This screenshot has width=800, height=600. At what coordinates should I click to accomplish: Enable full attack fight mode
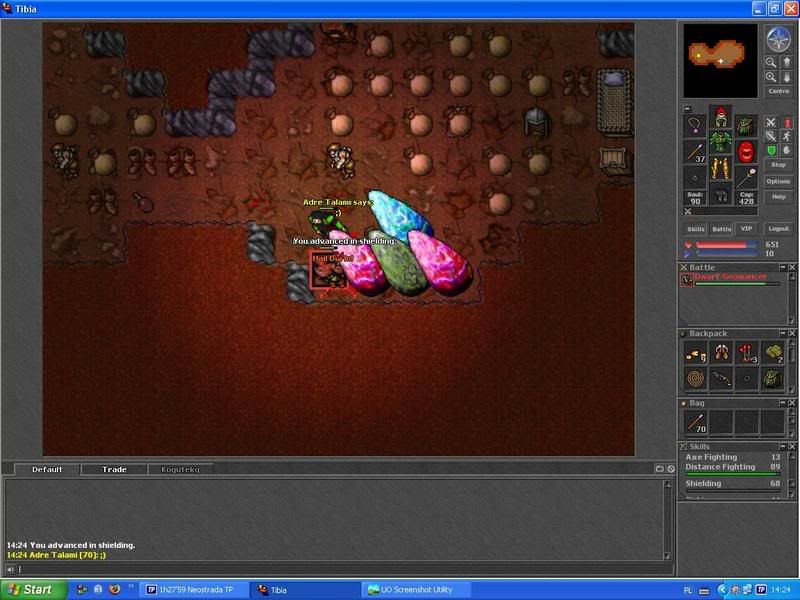(x=771, y=122)
